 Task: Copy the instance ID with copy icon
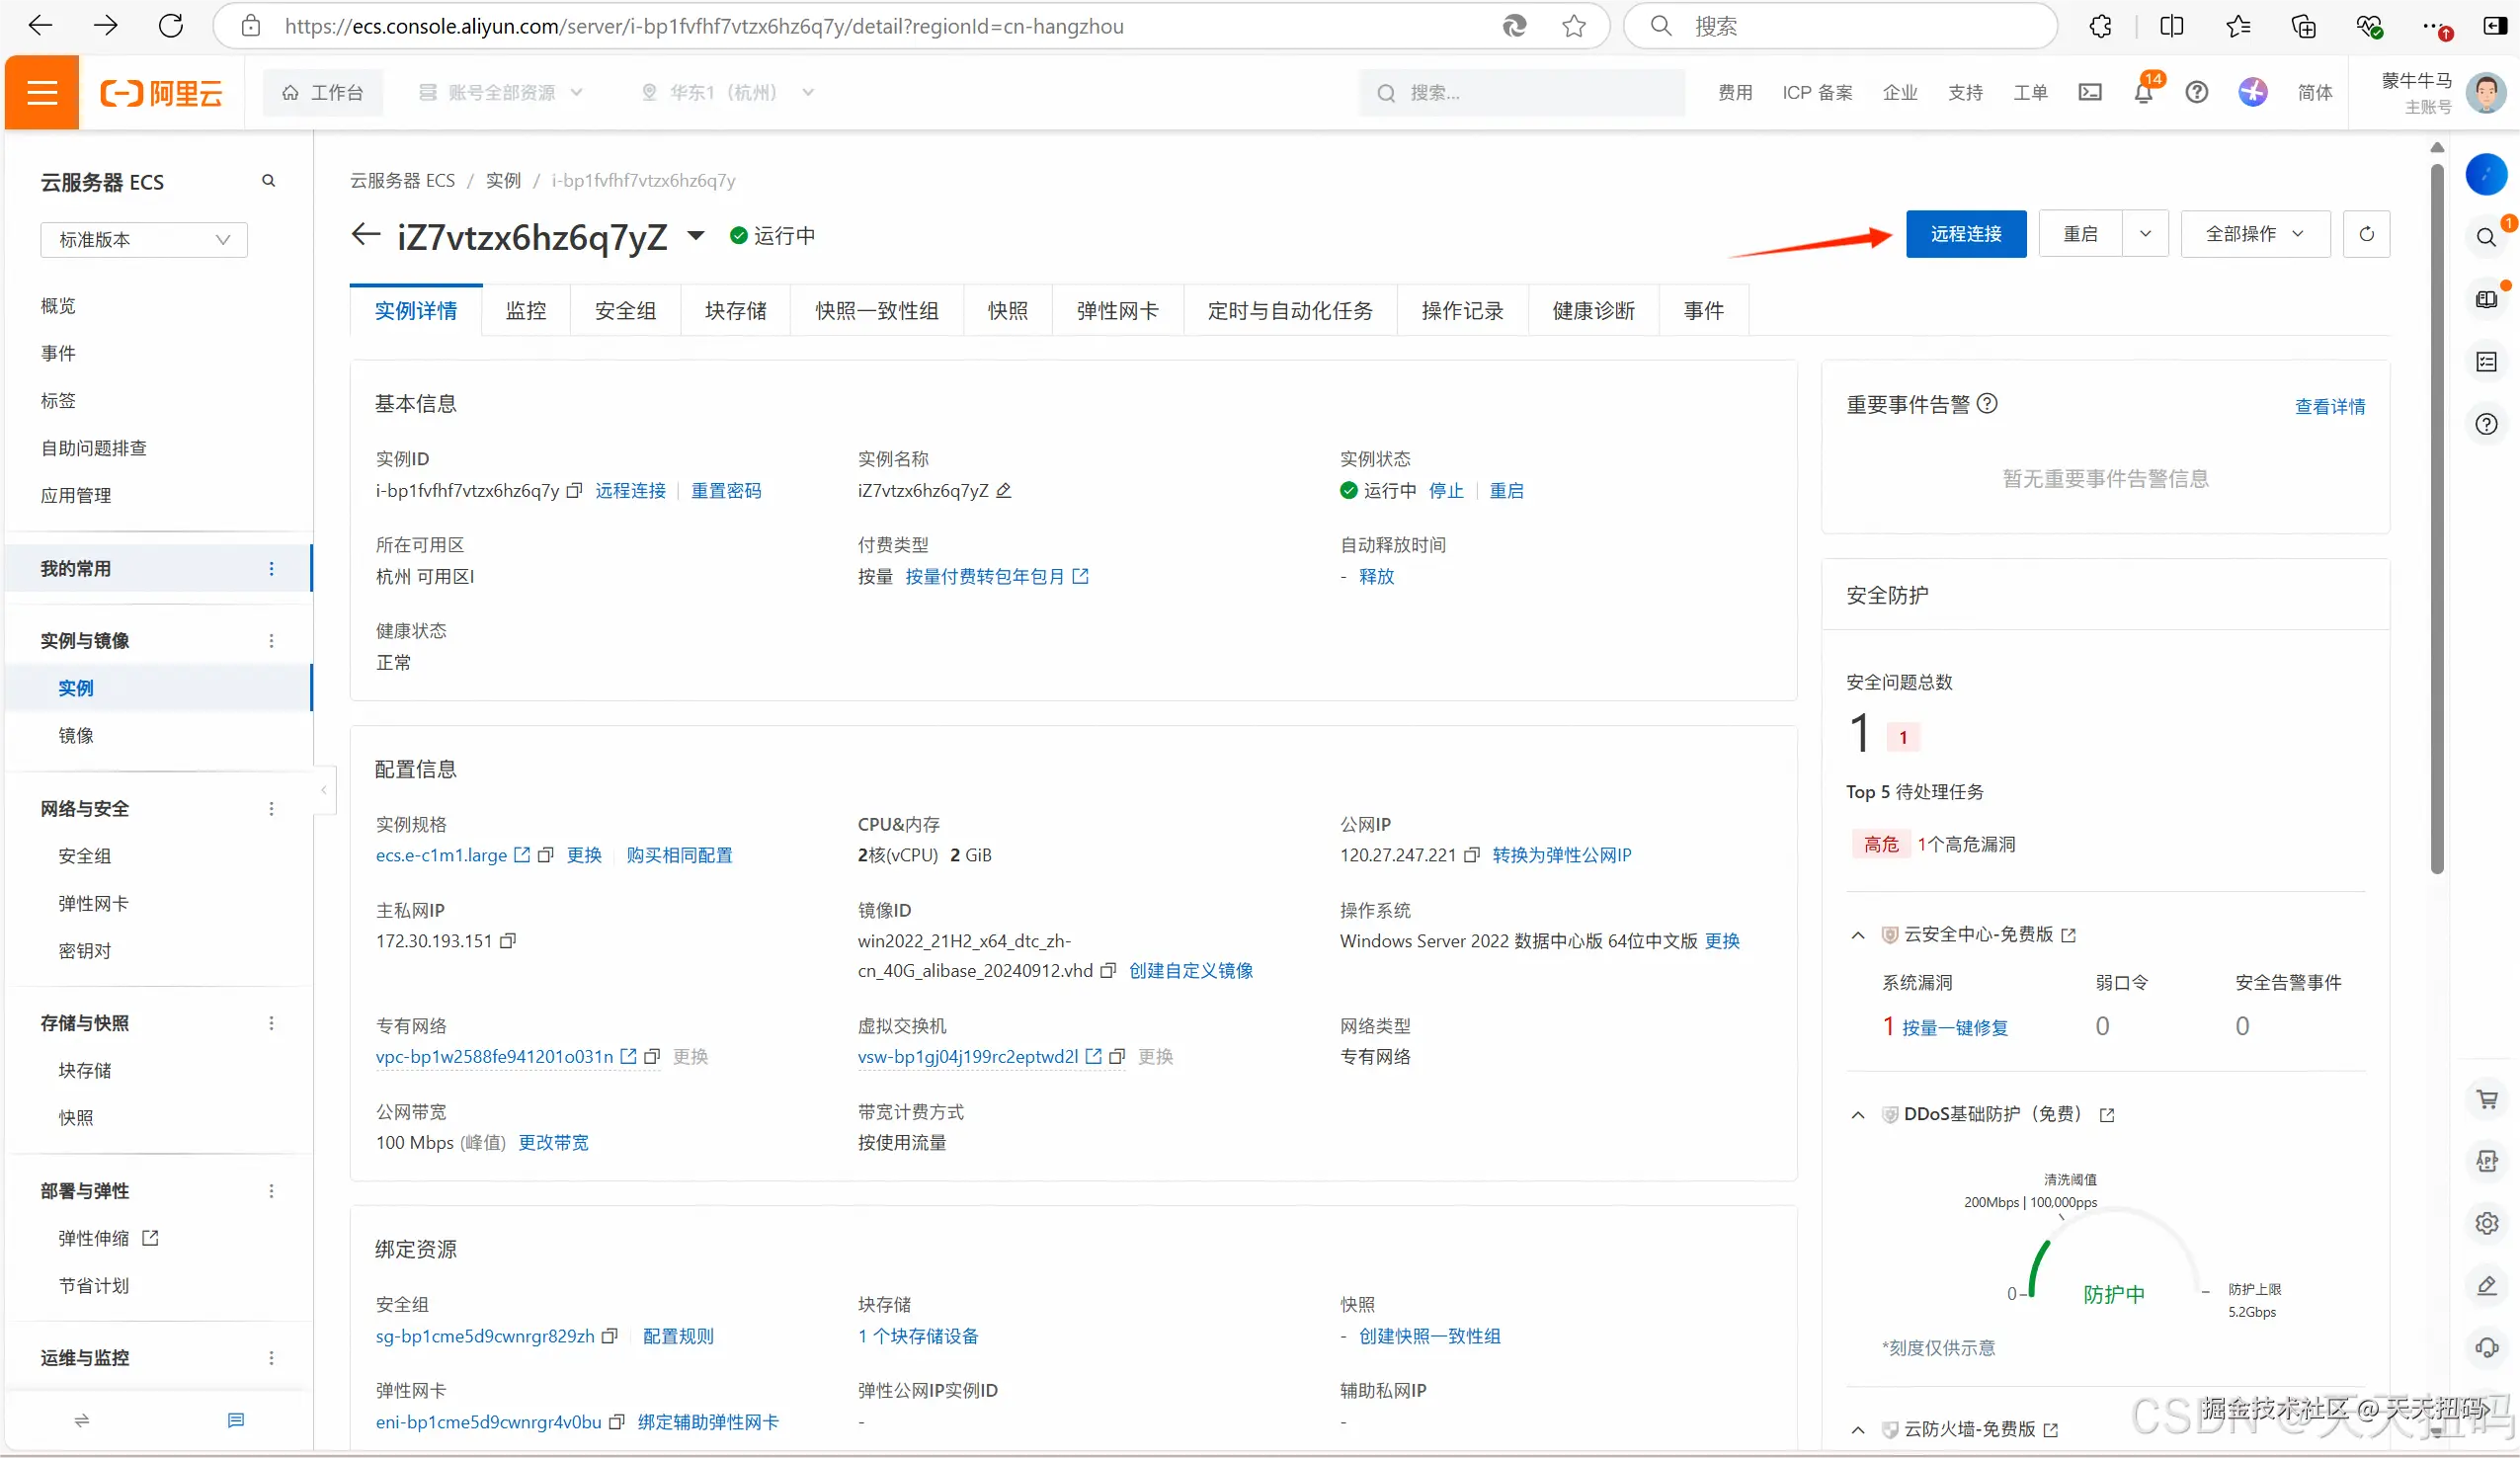pos(574,491)
